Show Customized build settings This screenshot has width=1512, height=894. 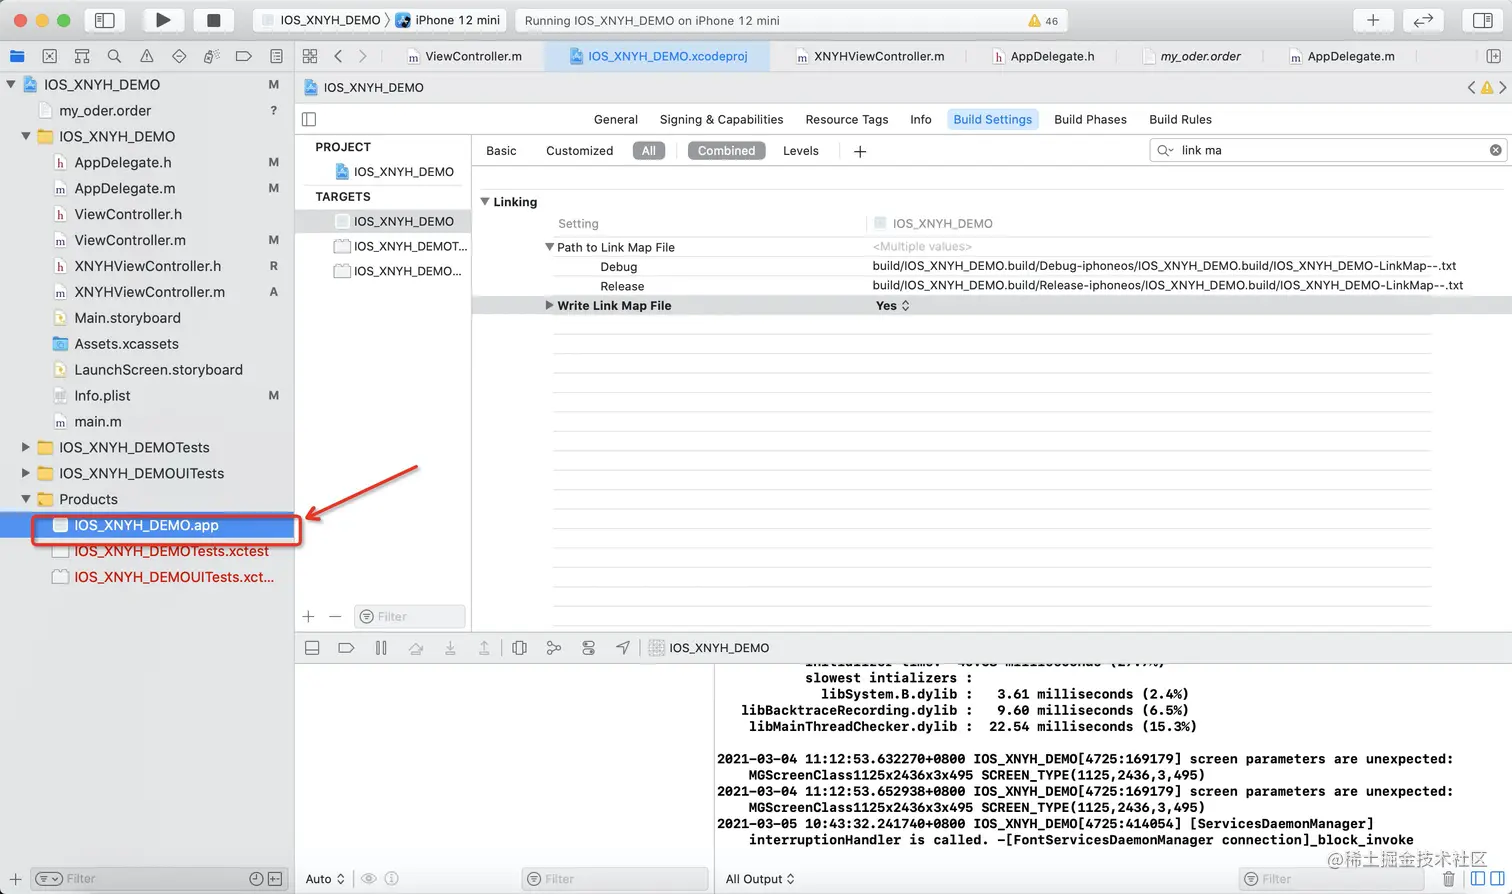pyautogui.click(x=580, y=151)
